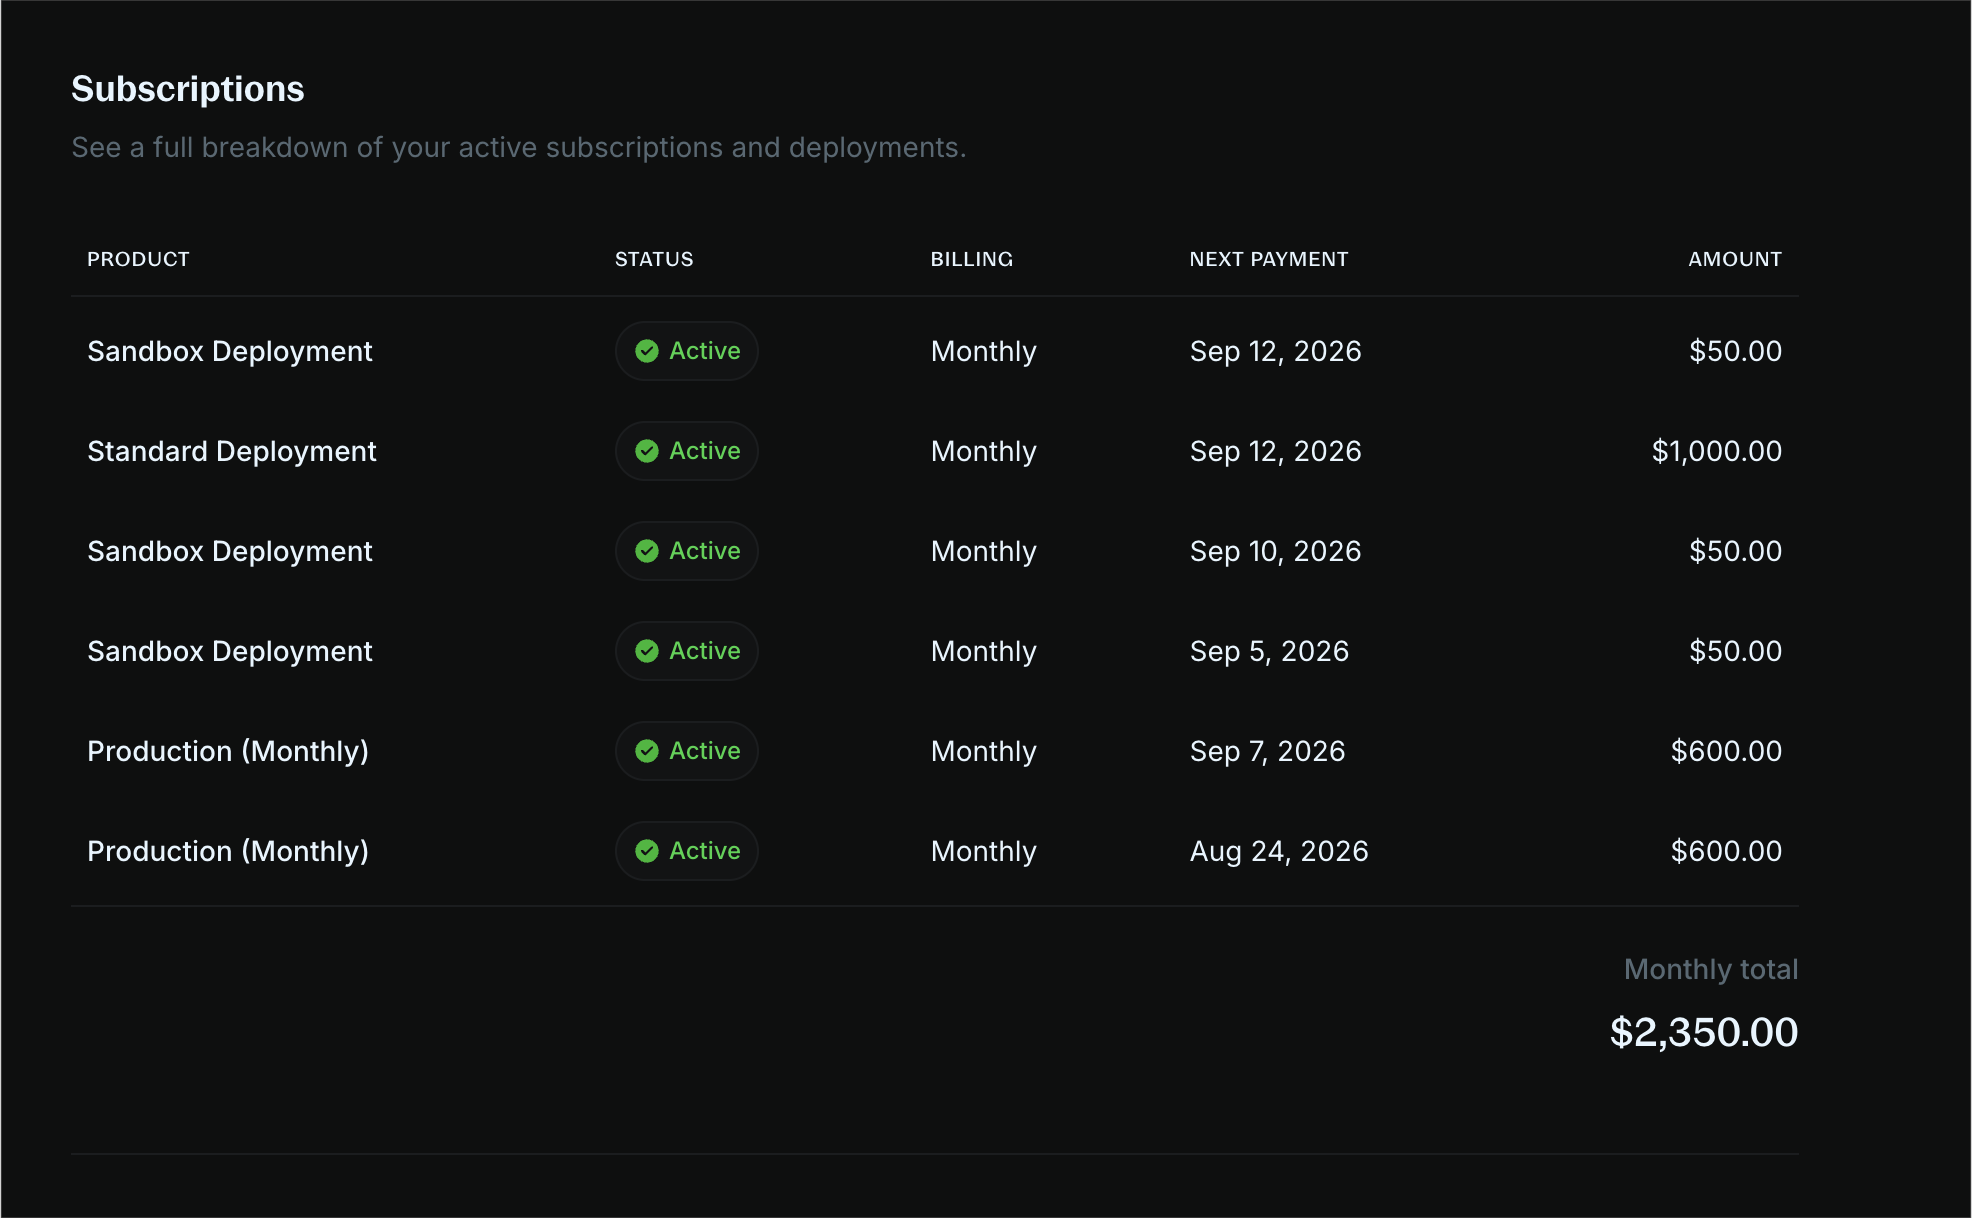Click $600.00 amount in the Aug 24 row

point(1727,851)
